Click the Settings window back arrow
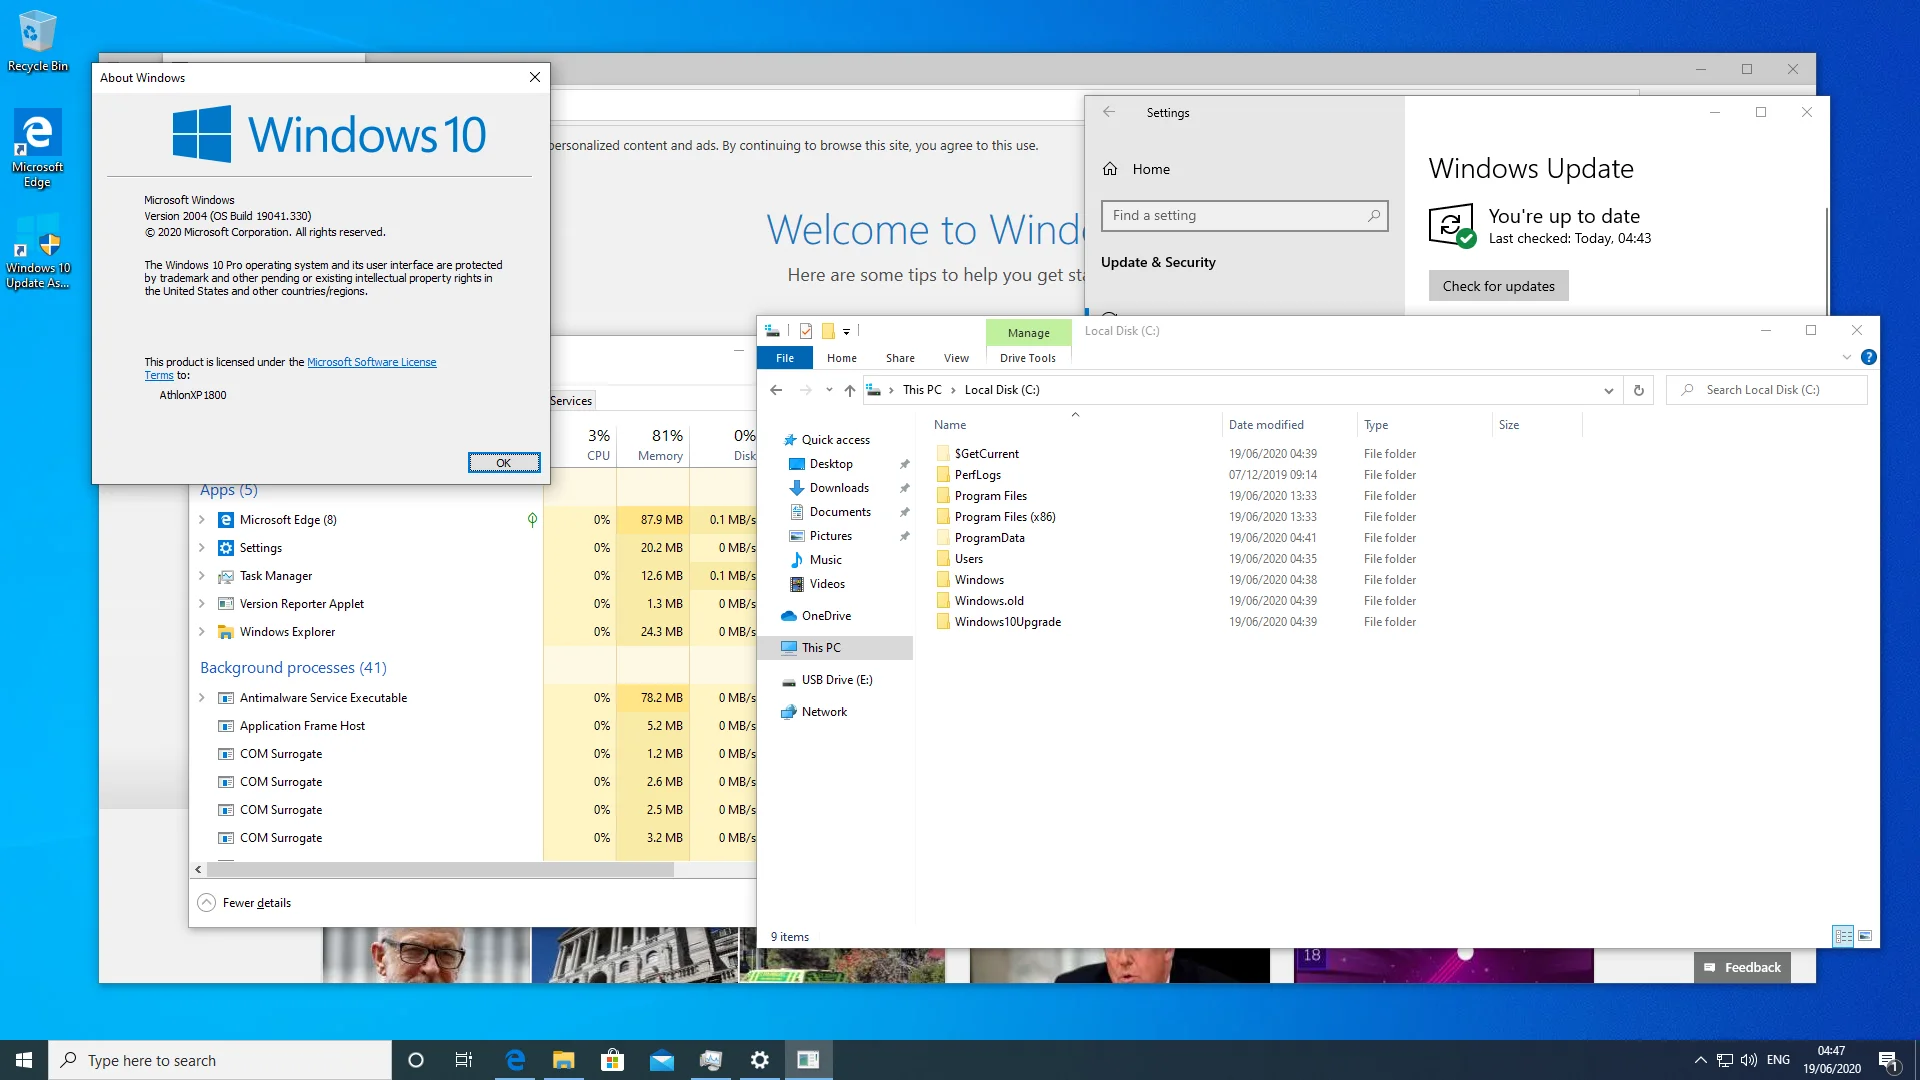This screenshot has height=1080, width=1920. pos(1109,112)
